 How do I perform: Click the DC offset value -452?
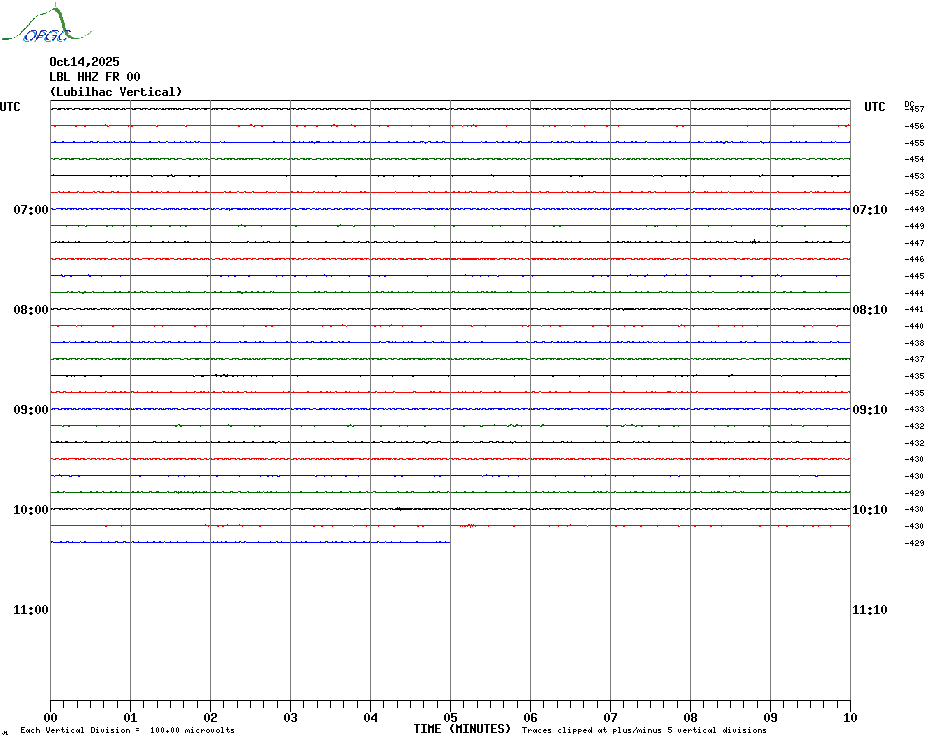(x=915, y=193)
